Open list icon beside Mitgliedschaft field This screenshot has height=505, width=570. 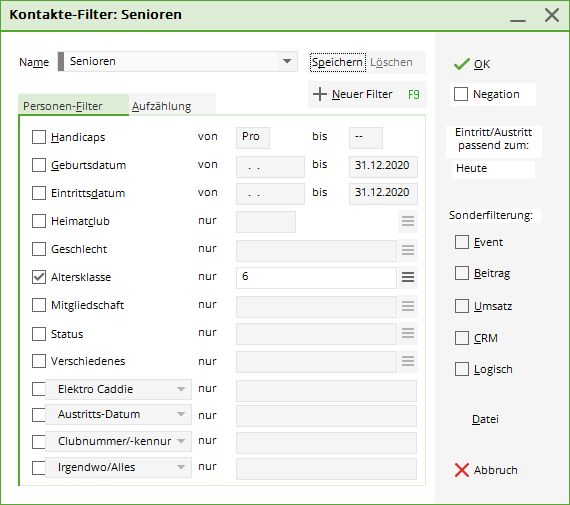[x=408, y=306]
